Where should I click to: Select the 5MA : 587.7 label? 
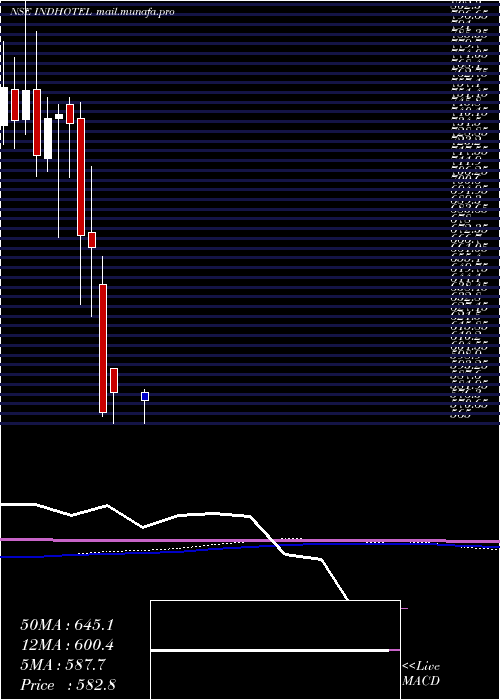point(63,665)
